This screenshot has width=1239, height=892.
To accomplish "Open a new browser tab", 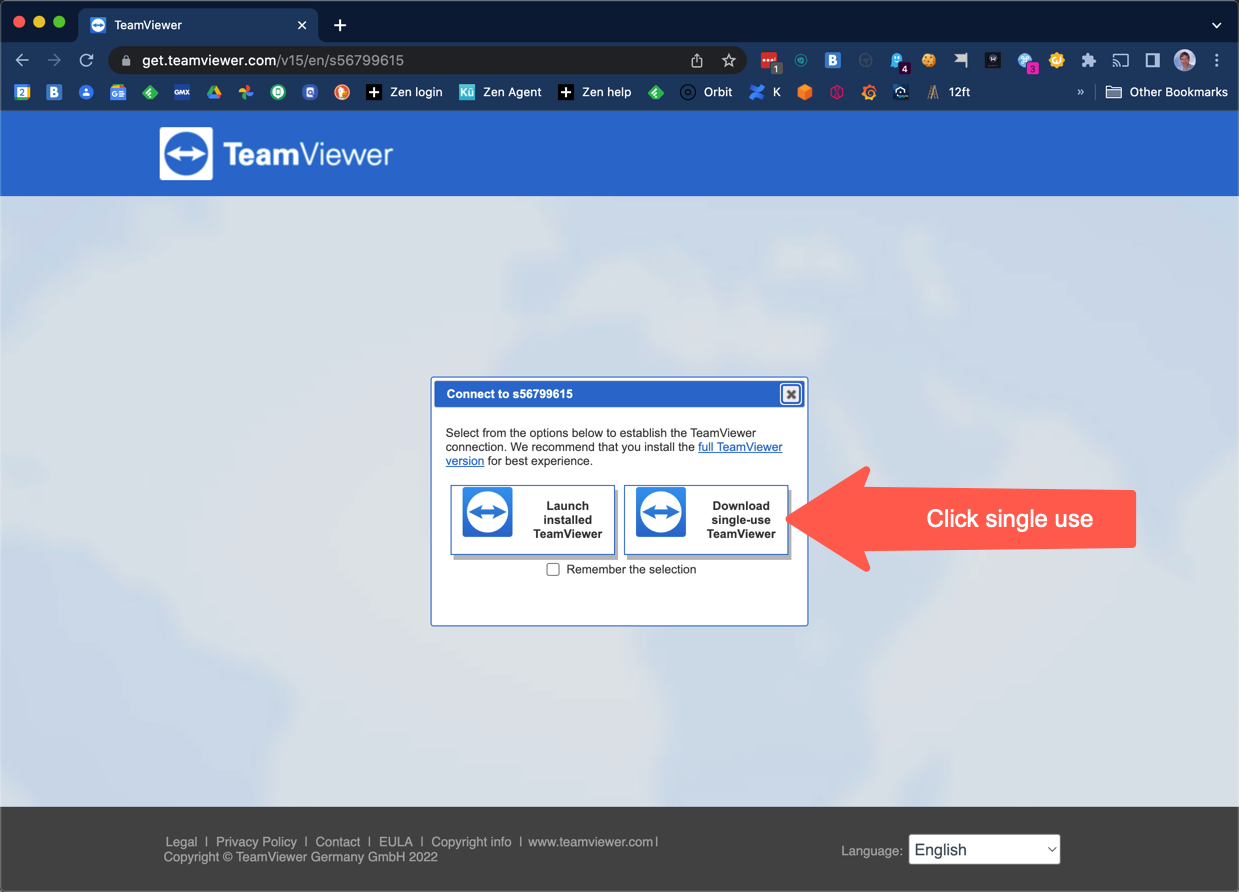I will pos(340,25).
